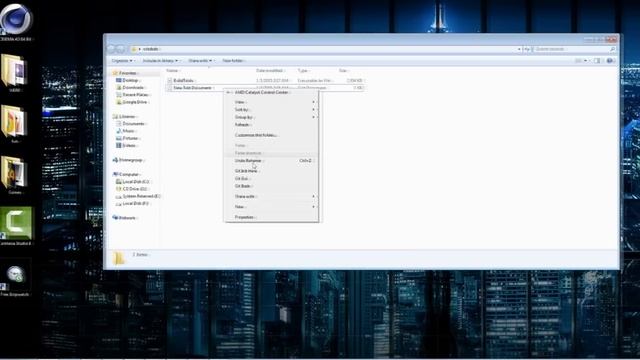Select the Libraries header in the sidebar
Viewport: 640px width, 360px height.
pos(124,117)
